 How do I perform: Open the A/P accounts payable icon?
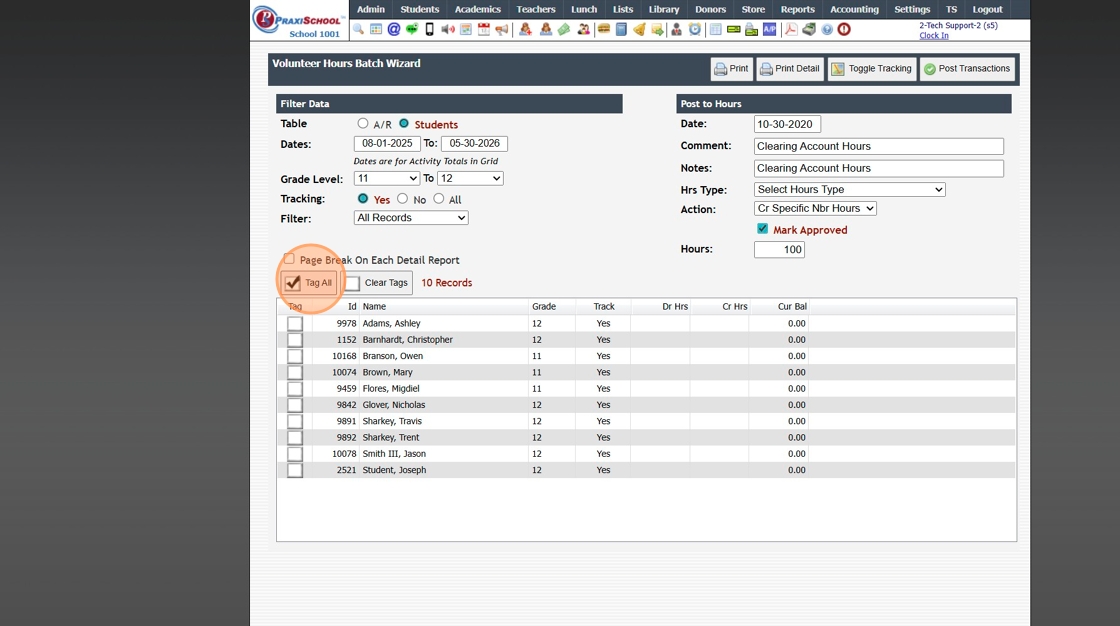(x=769, y=29)
